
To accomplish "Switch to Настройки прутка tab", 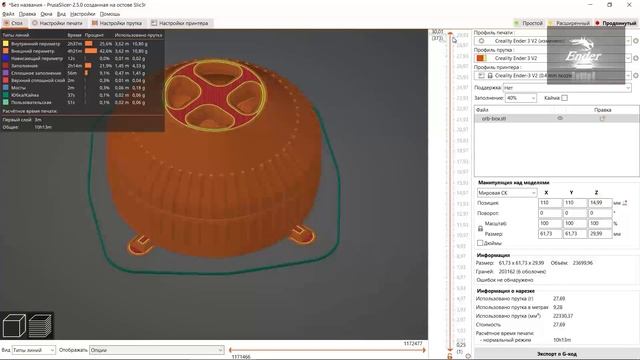I will point(117,23).
